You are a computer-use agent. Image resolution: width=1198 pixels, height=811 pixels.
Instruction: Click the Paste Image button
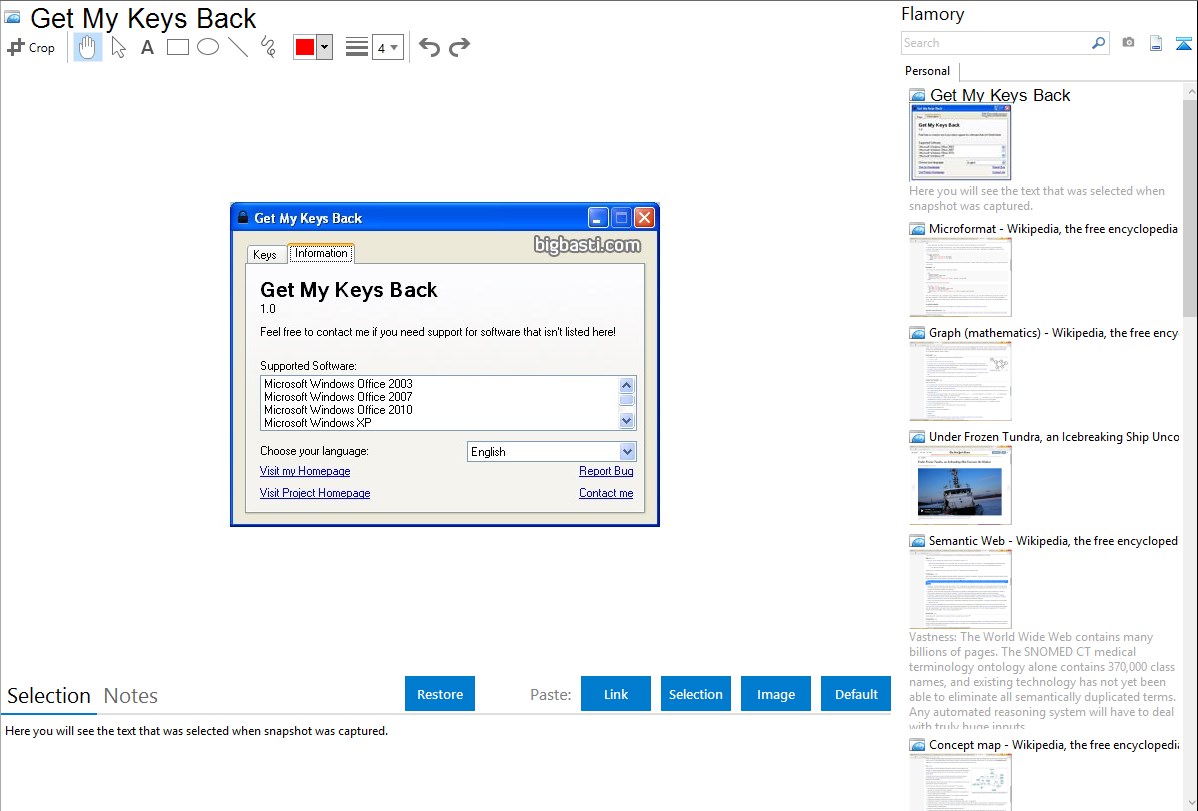(775, 694)
